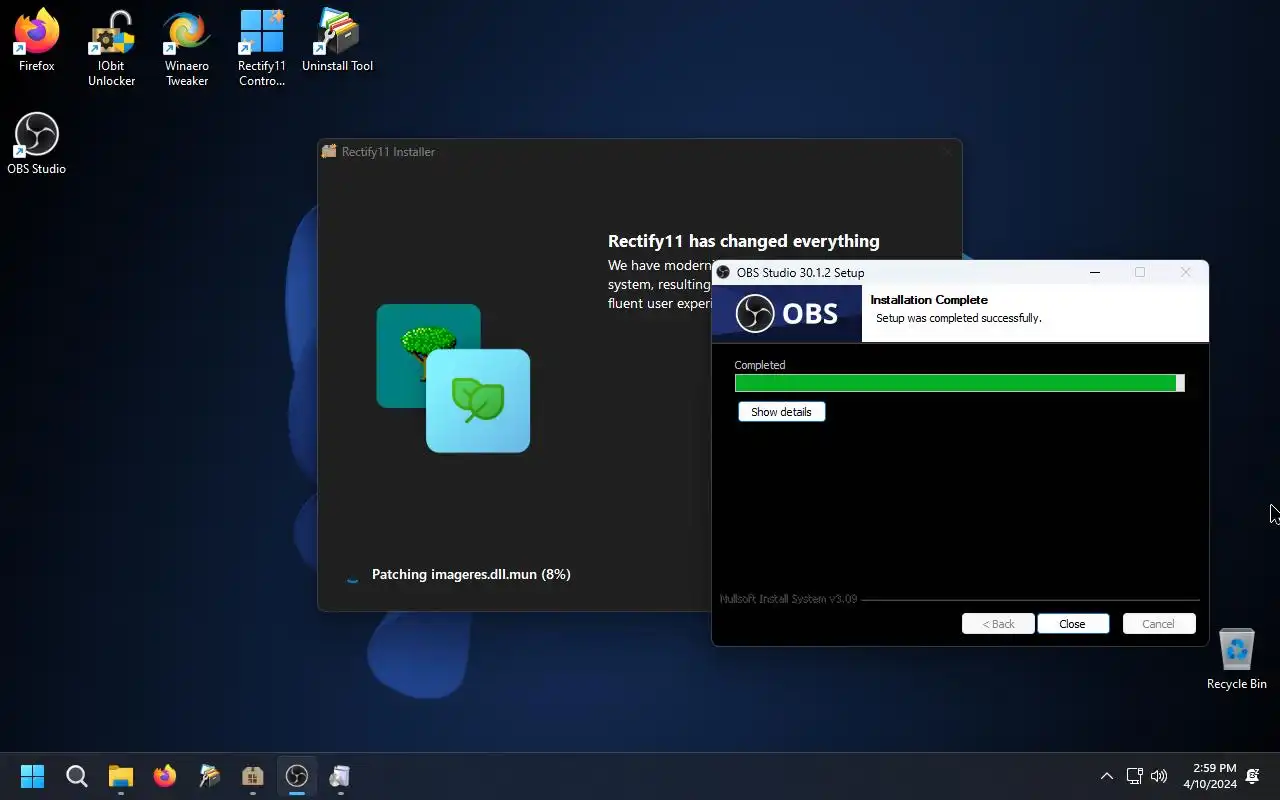Click the OBS logo in setup header
This screenshot has height=800, width=1280.
click(787, 314)
